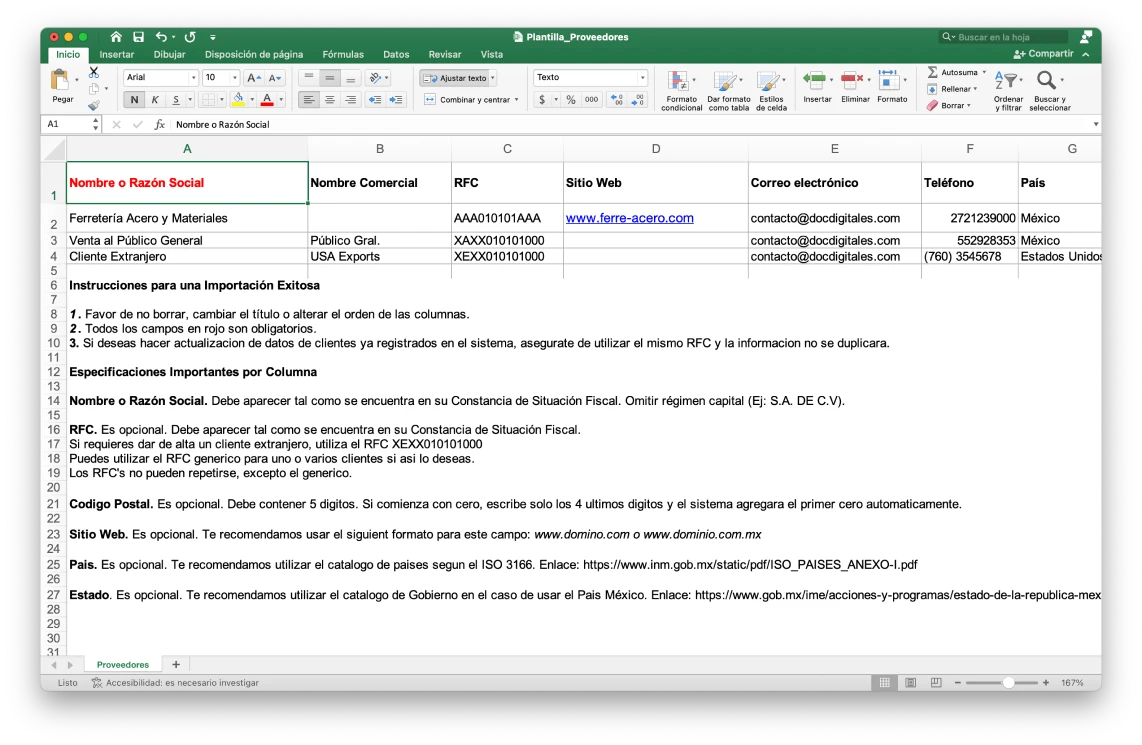Click the Eliminar cells icon
The image size is (1142, 745).
tap(853, 79)
